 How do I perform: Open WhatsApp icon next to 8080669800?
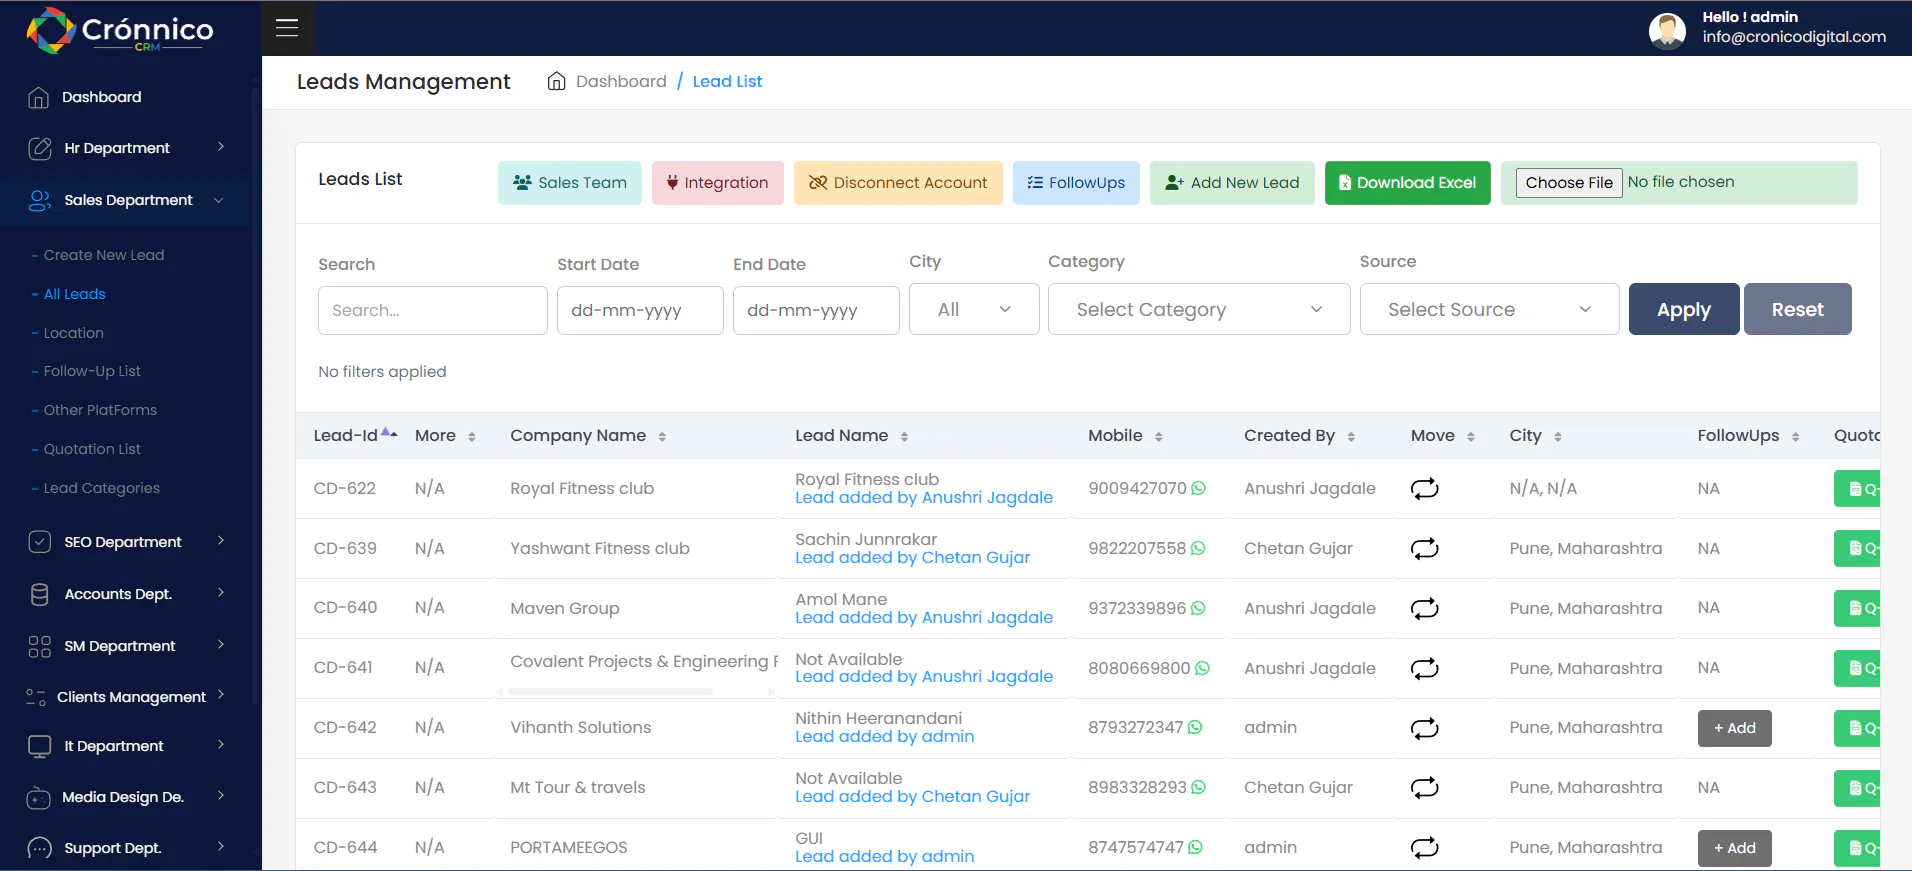tap(1202, 668)
